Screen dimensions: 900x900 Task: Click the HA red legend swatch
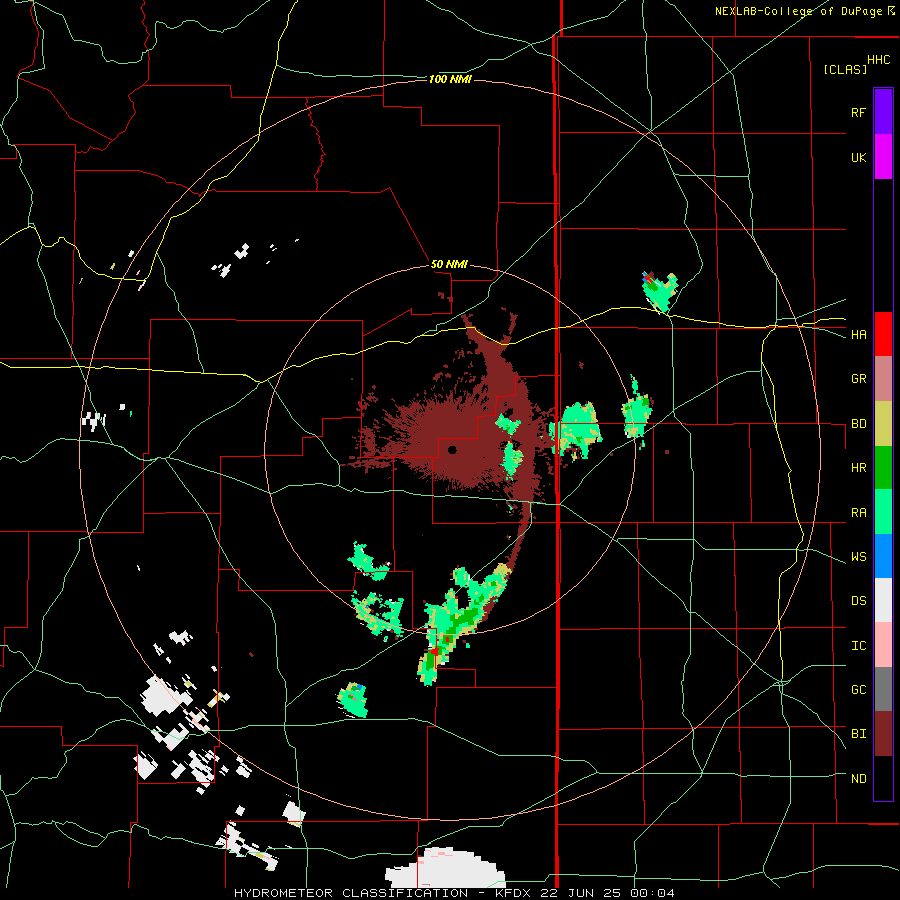point(883,334)
